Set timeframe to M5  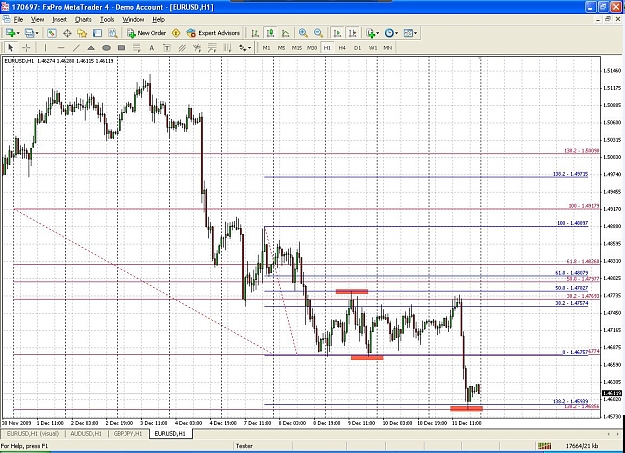pos(281,48)
